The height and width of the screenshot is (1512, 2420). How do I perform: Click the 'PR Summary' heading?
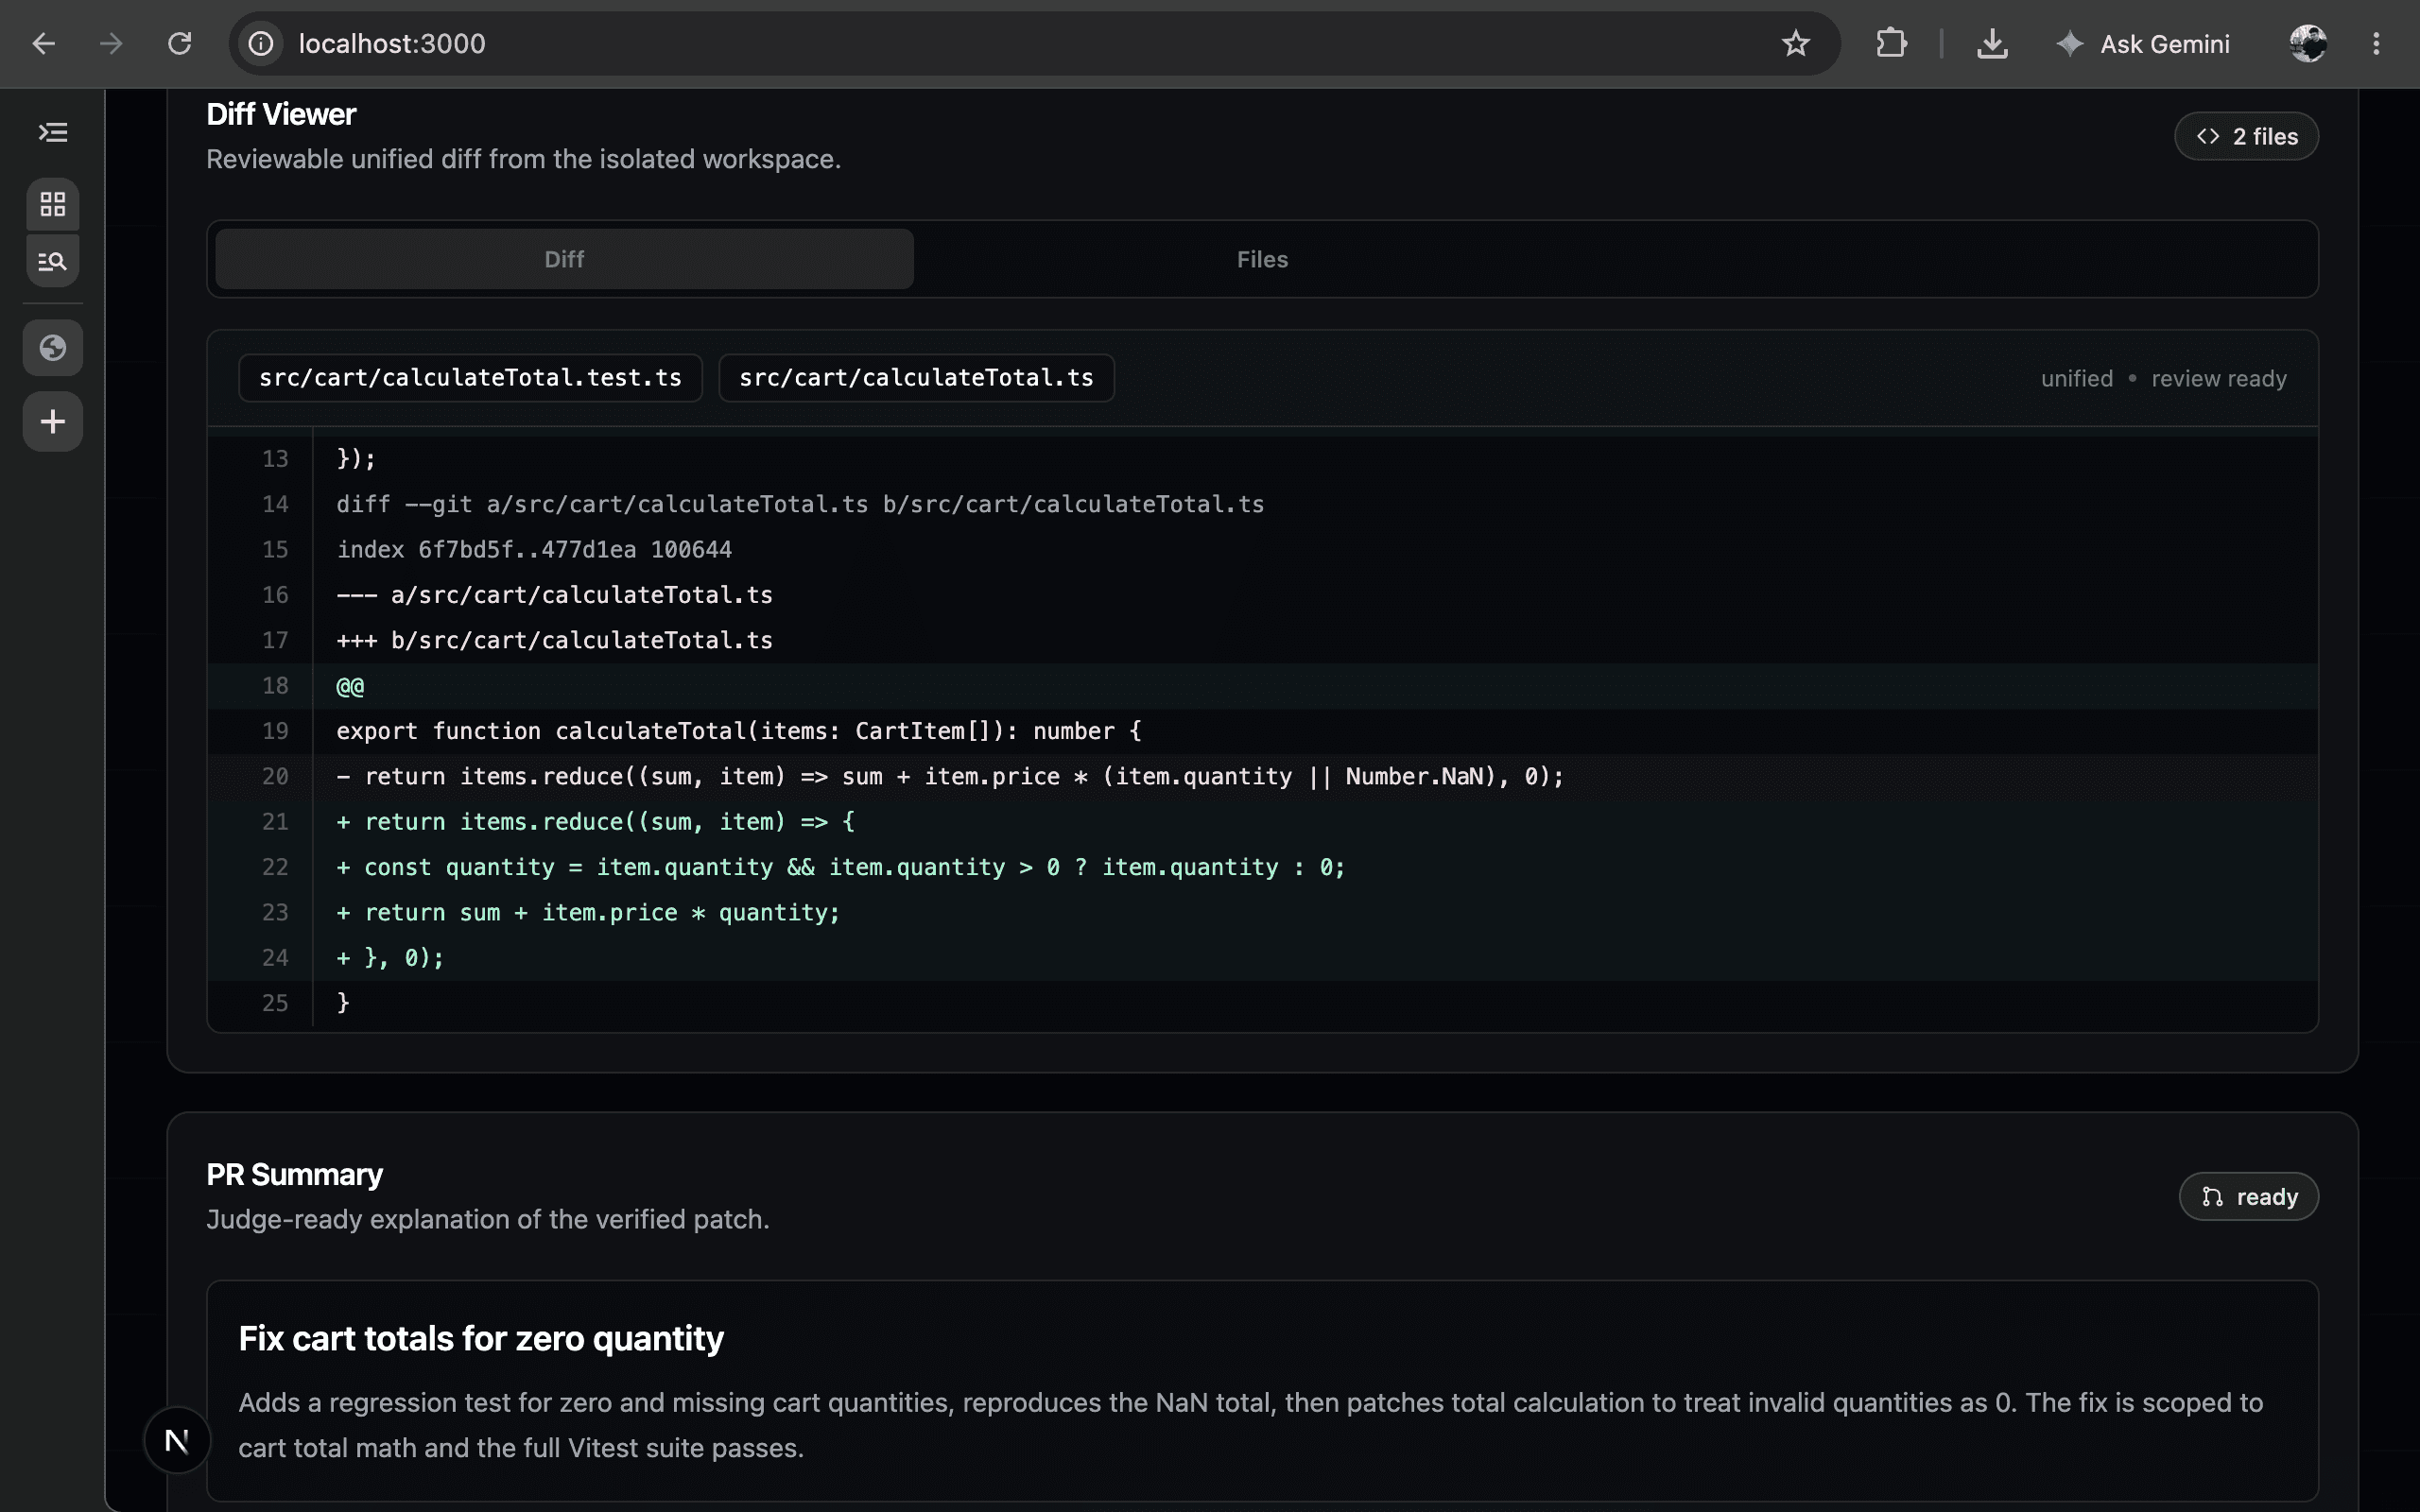[294, 1174]
